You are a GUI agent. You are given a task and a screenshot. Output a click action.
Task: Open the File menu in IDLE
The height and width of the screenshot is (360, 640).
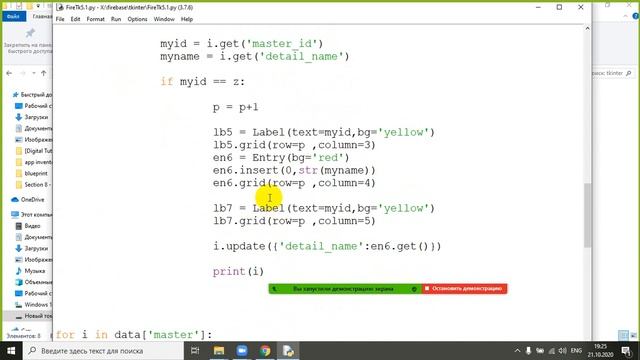click(x=60, y=19)
